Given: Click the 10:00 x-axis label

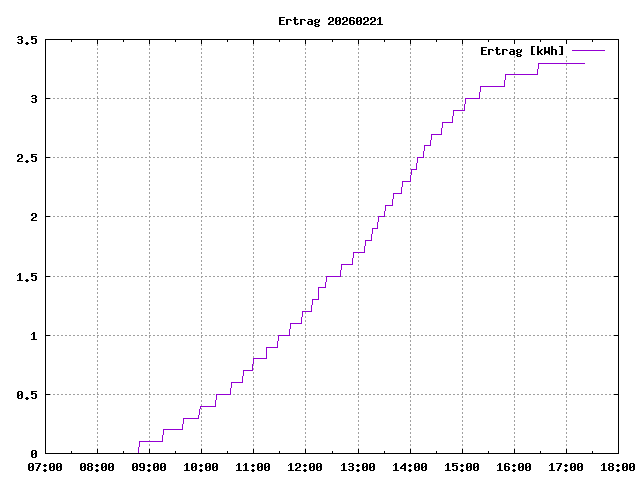Looking at the screenshot, I should (201, 467).
